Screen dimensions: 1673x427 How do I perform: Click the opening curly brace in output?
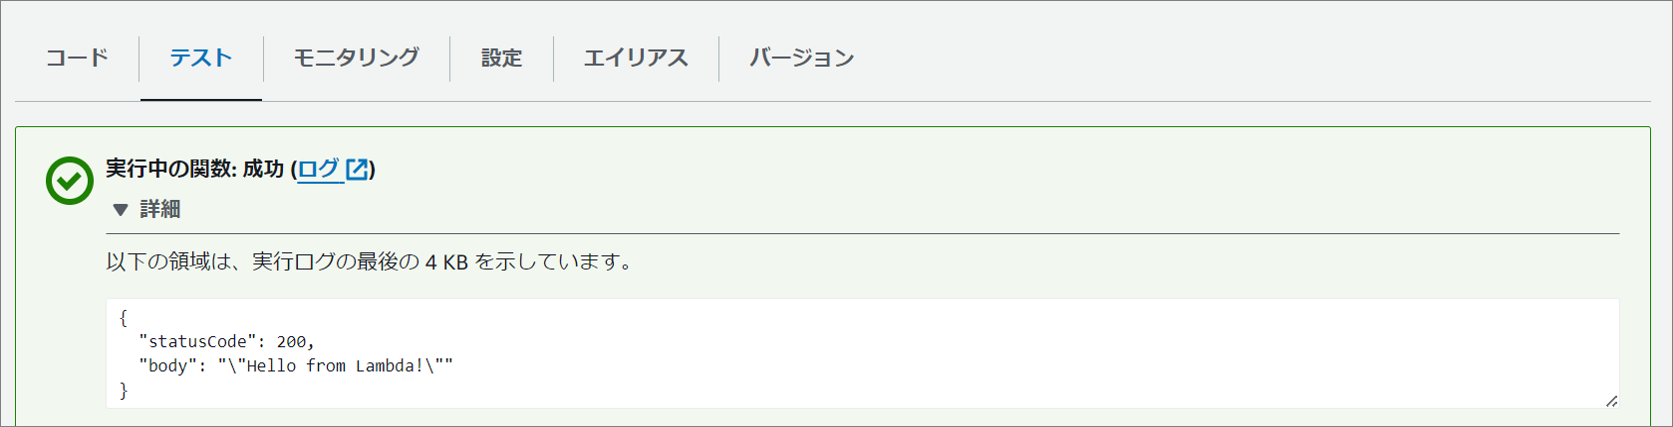click(x=123, y=318)
